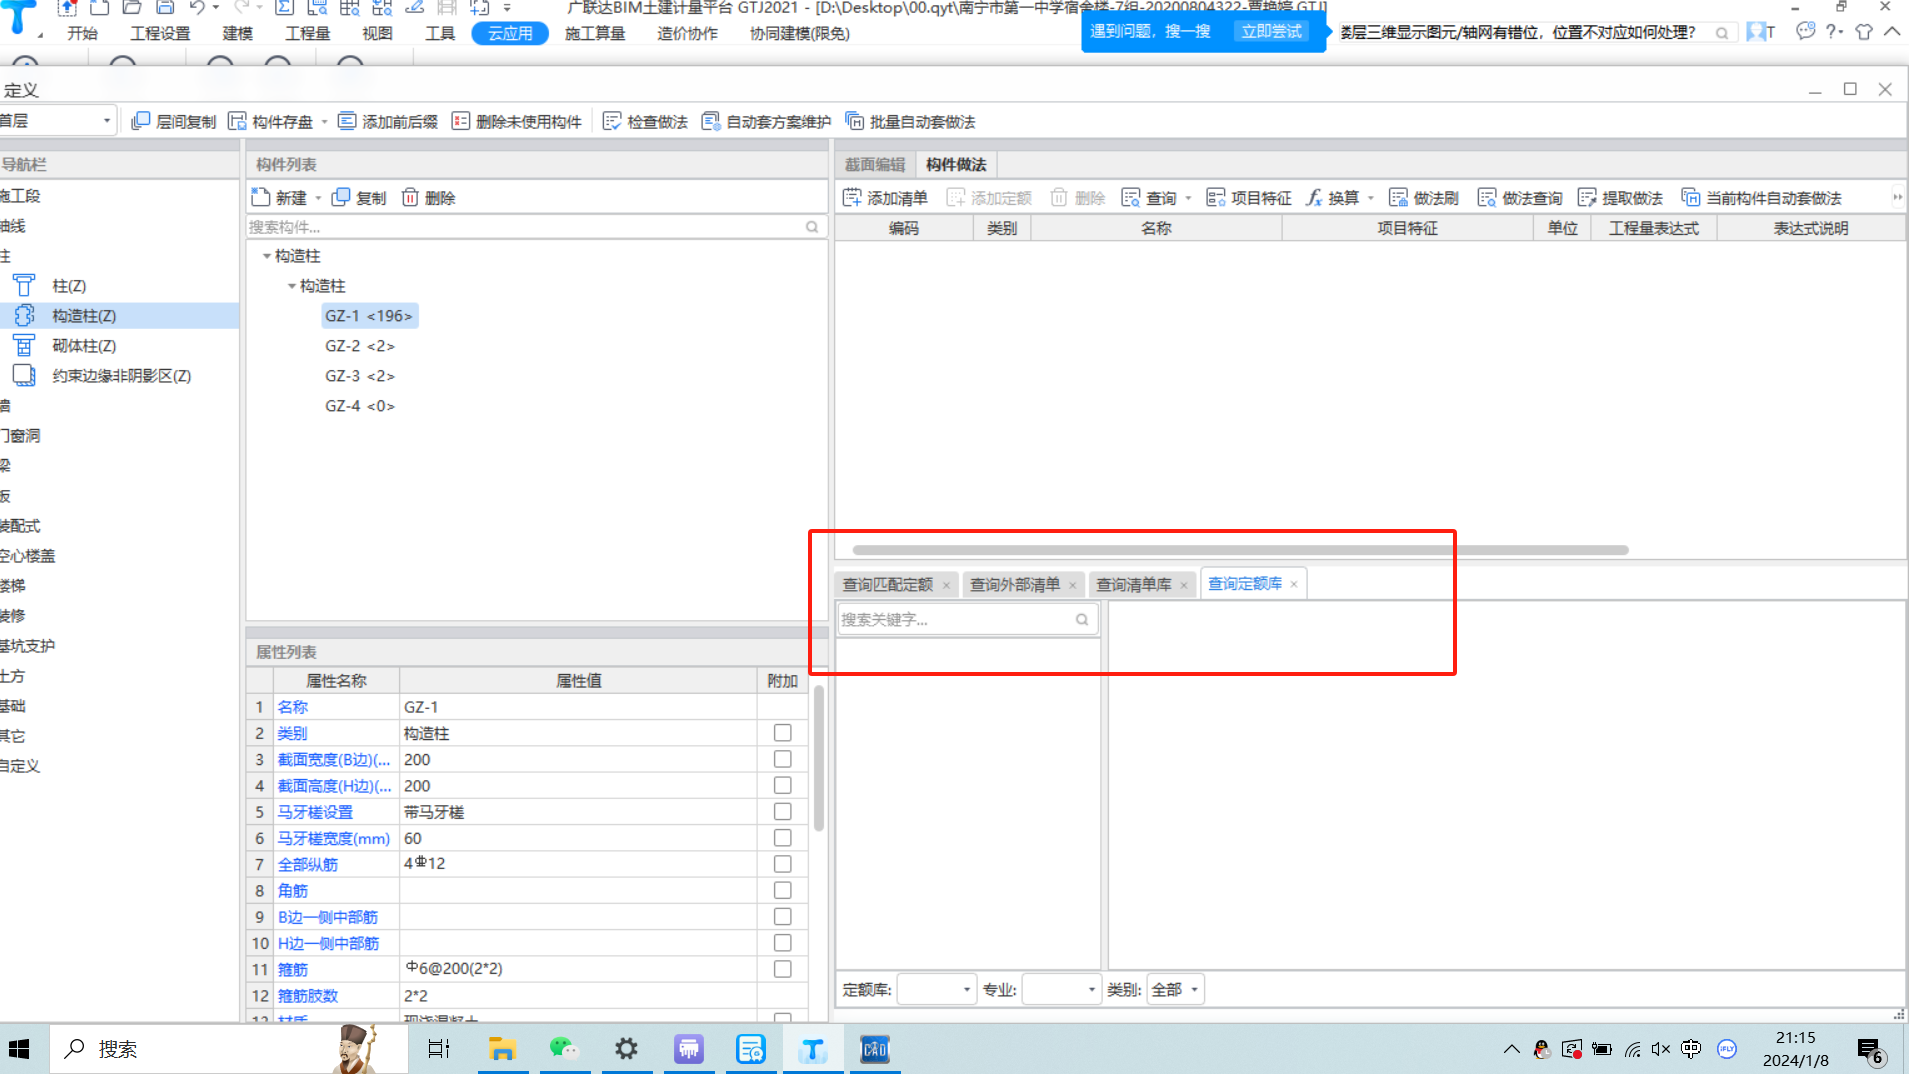Switch to 构件做法 tab
Screen dimensions: 1909x1074
tap(956, 164)
